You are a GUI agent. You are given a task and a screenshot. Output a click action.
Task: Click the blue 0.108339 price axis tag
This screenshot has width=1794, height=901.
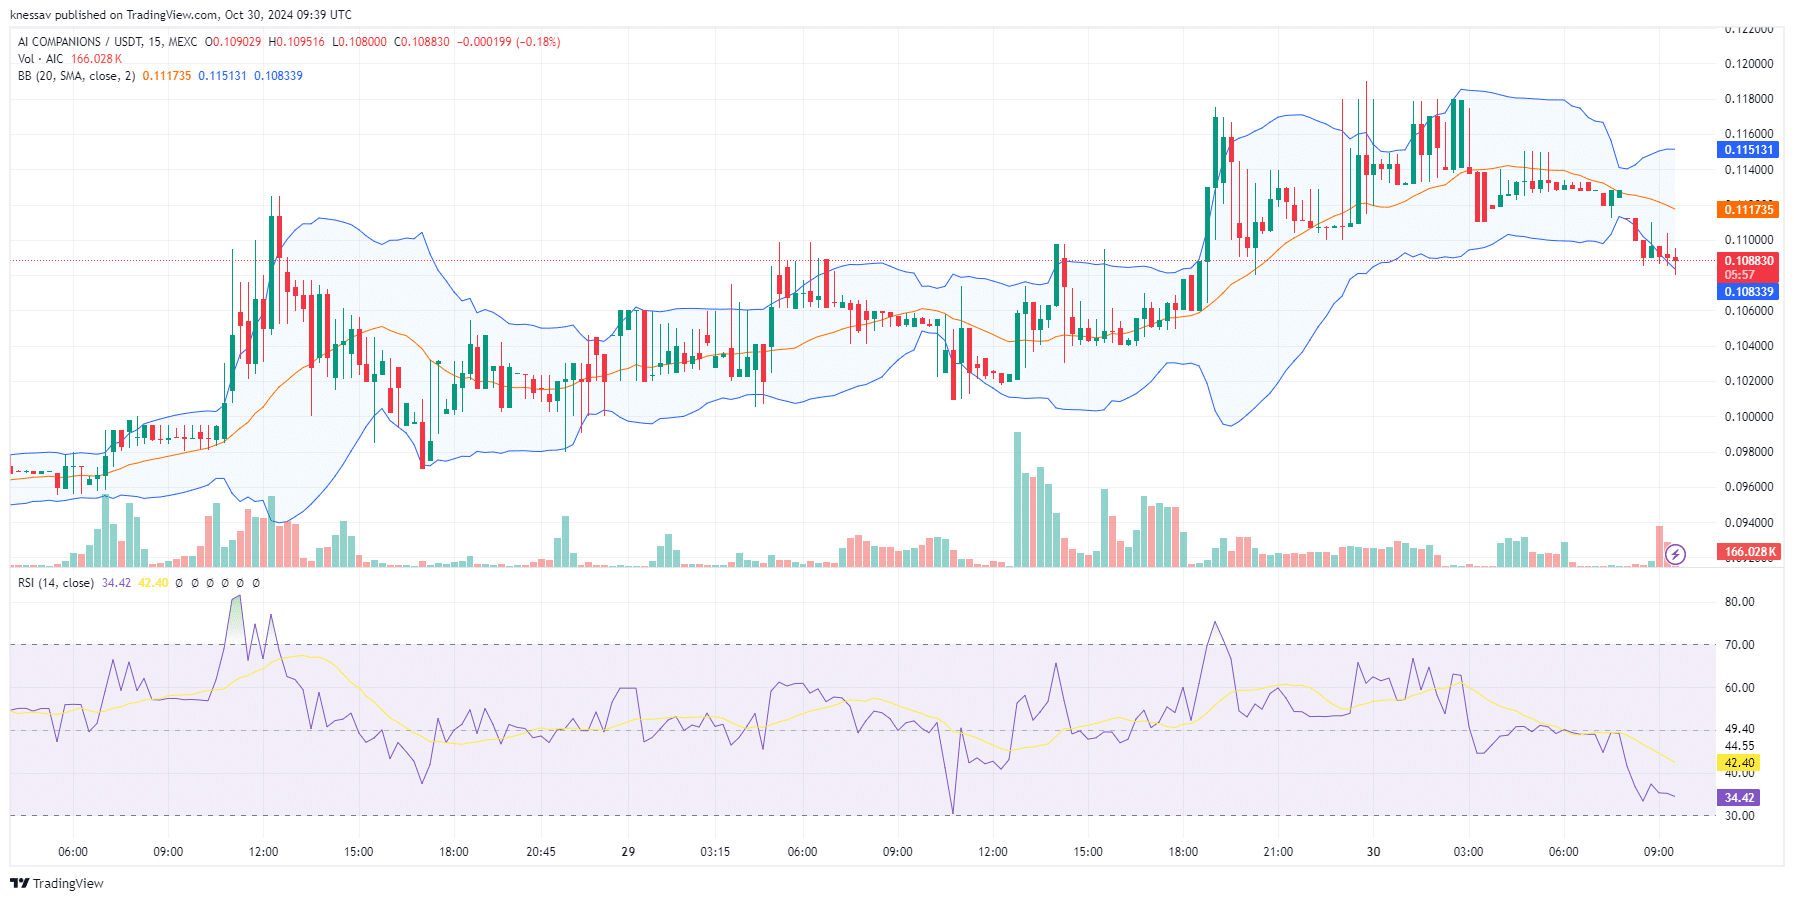[x=1748, y=292]
